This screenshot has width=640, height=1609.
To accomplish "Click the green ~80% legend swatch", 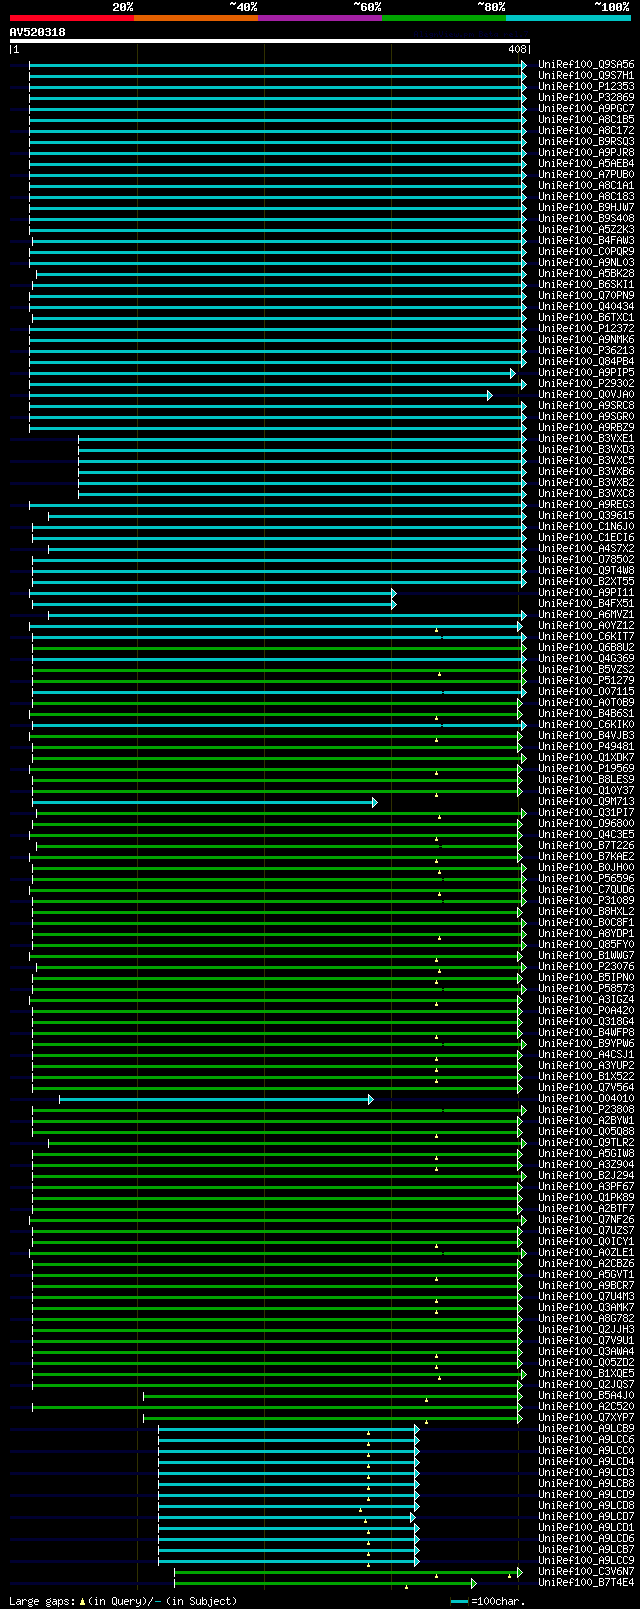I will [x=444, y=18].
